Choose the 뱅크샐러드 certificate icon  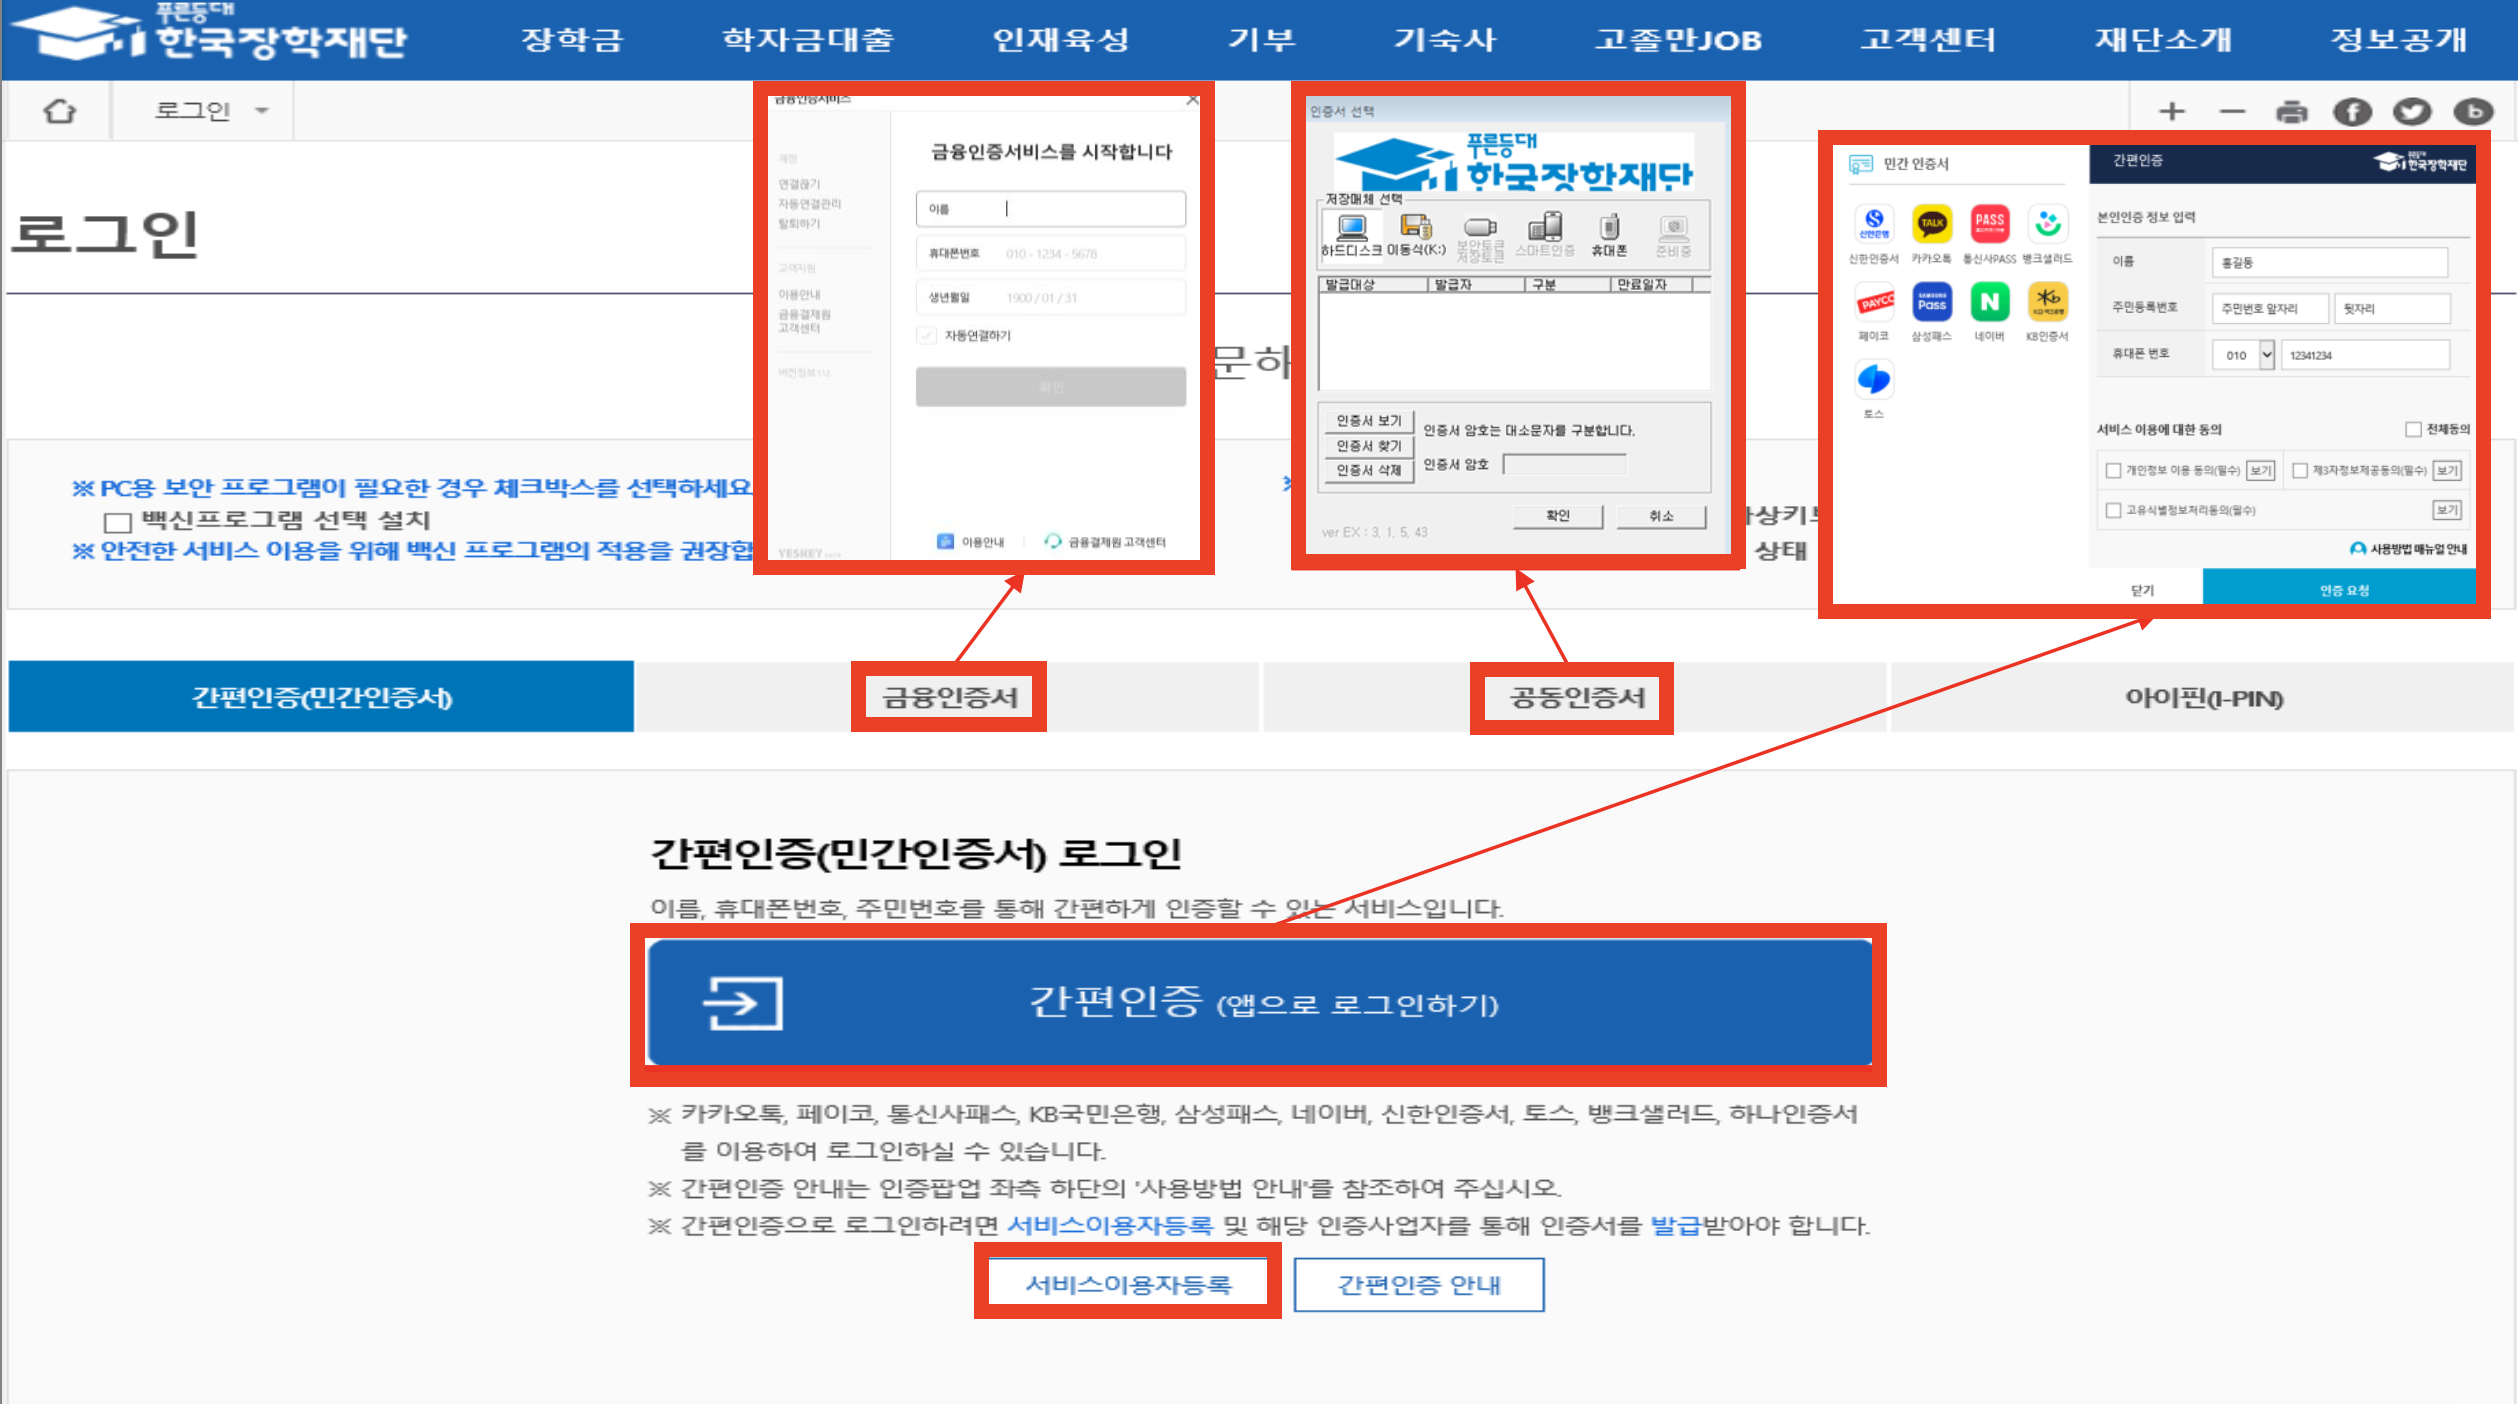pyautogui.click(x=2047, y=224)
